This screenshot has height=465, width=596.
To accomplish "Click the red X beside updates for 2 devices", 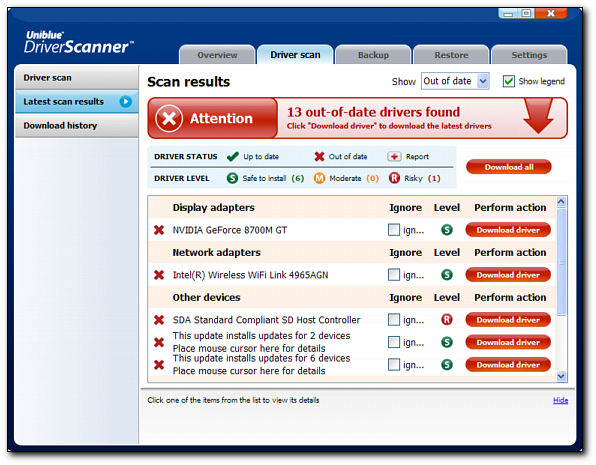I will click(159, 342).
